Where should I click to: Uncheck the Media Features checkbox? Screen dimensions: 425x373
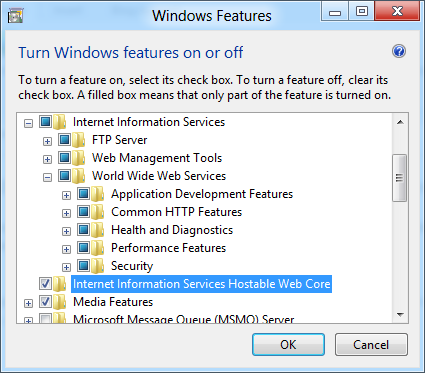pos(45,302)
